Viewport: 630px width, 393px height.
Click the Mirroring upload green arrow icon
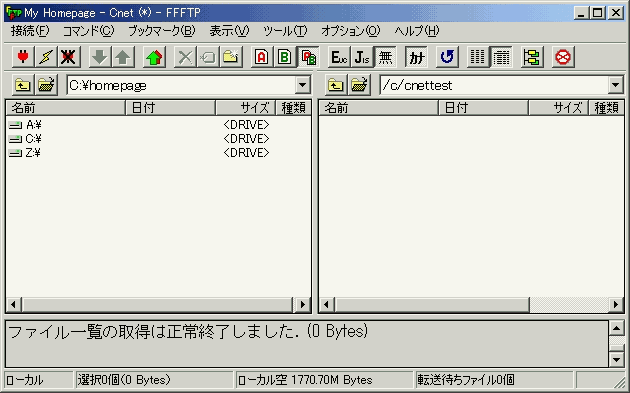154,57
